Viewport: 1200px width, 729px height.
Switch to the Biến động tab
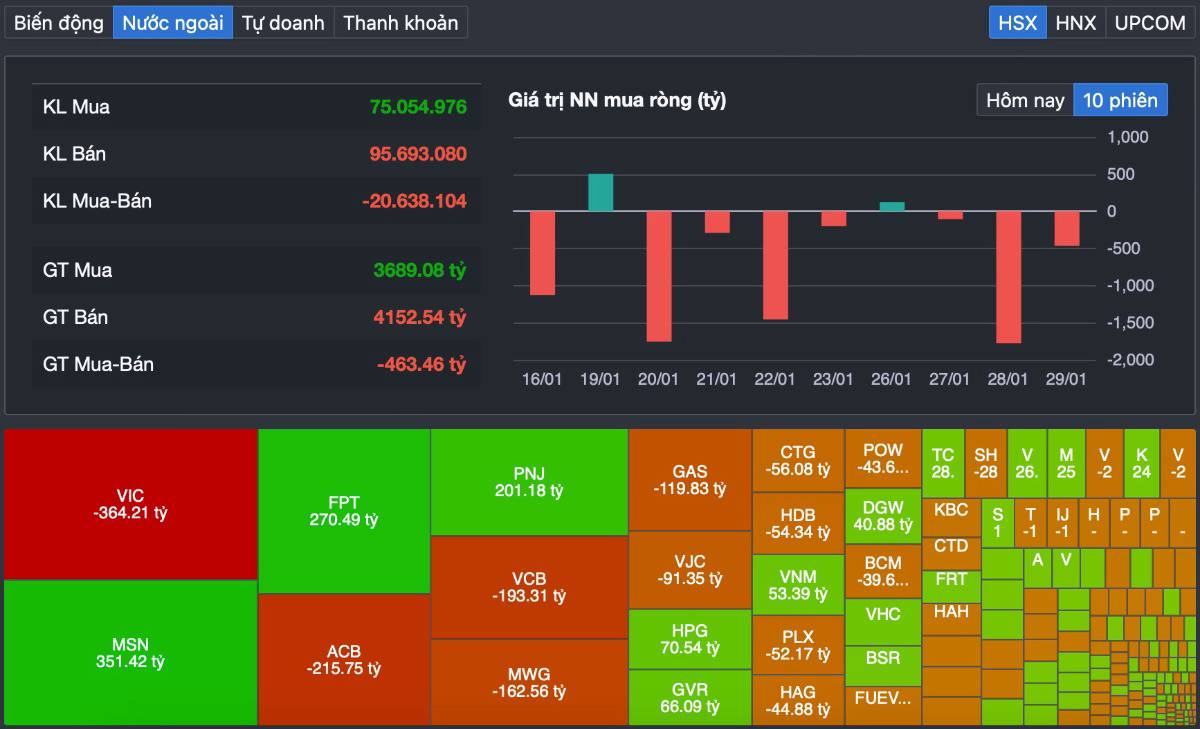click(x=57, y=22)
